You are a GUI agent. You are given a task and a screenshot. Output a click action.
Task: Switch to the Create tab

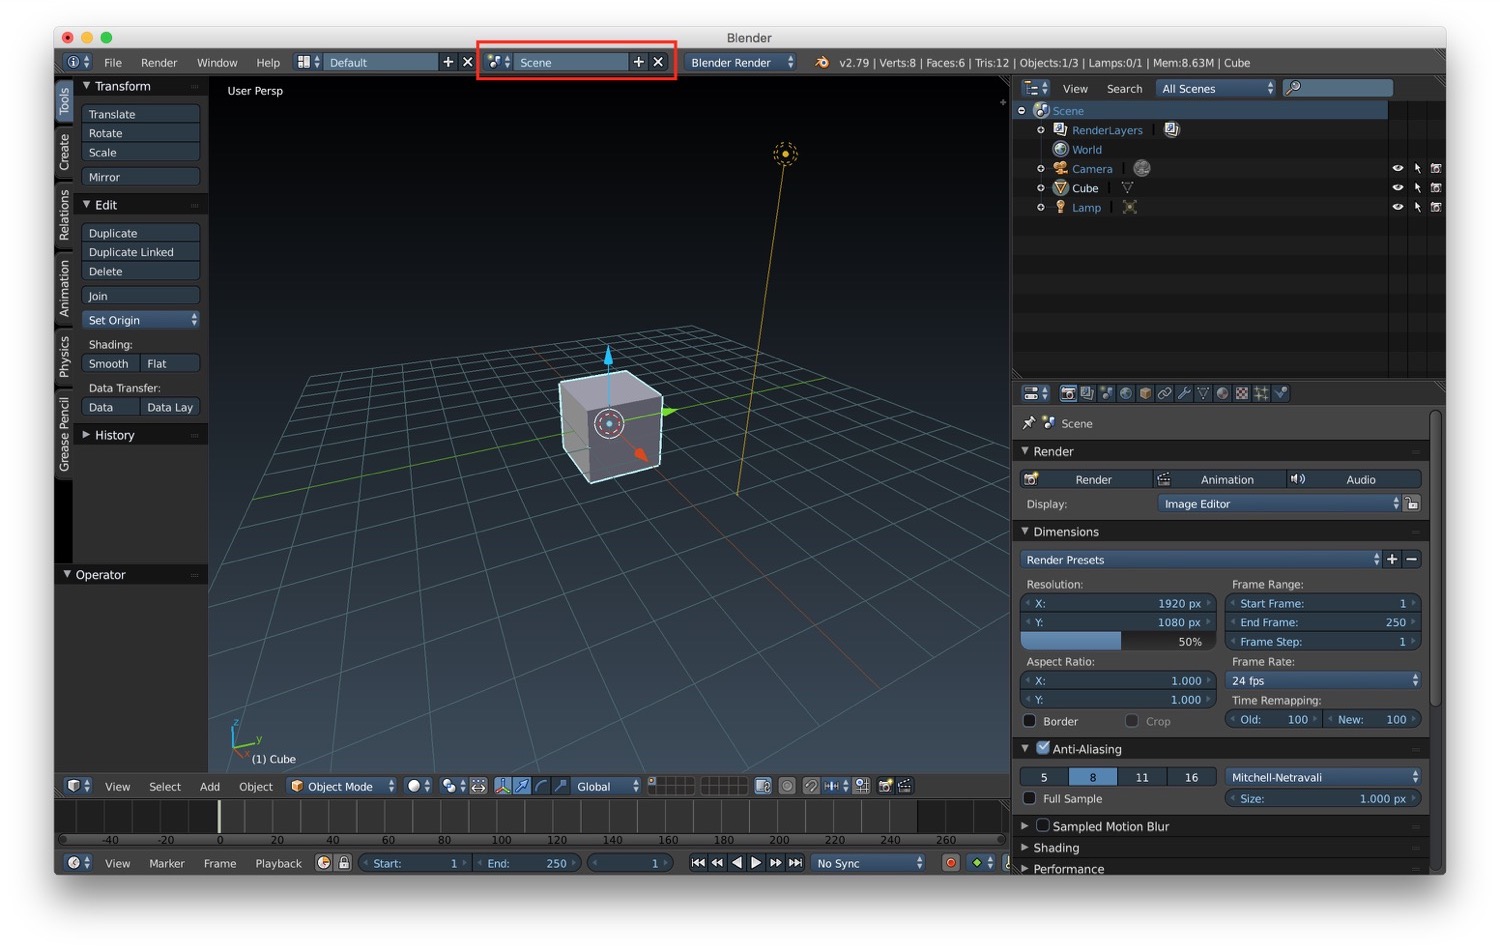pyautogui.click(x=64, y=151)
